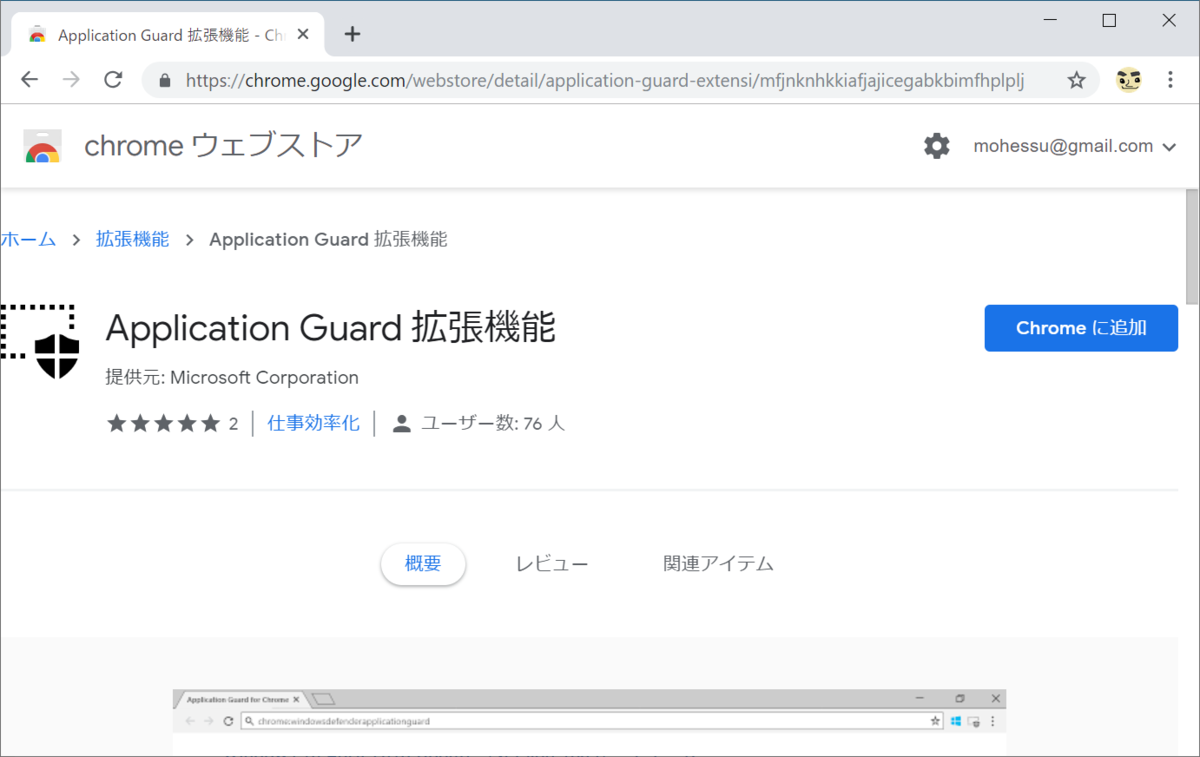Go to ホーム breadcrumb link
Screen dimensions: 1200x757
click(28, 239)
